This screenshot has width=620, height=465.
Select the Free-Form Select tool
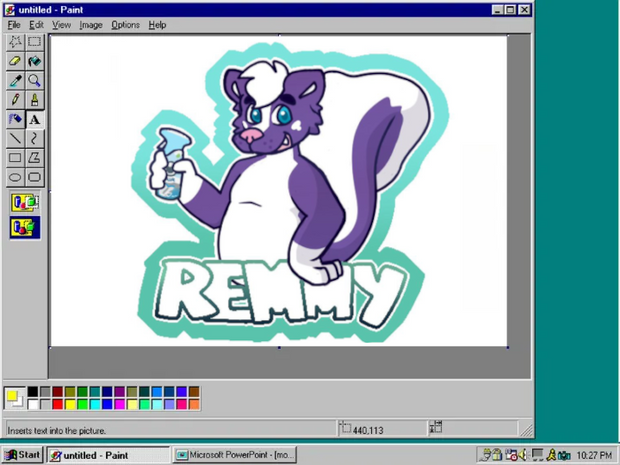pos(15,42)
